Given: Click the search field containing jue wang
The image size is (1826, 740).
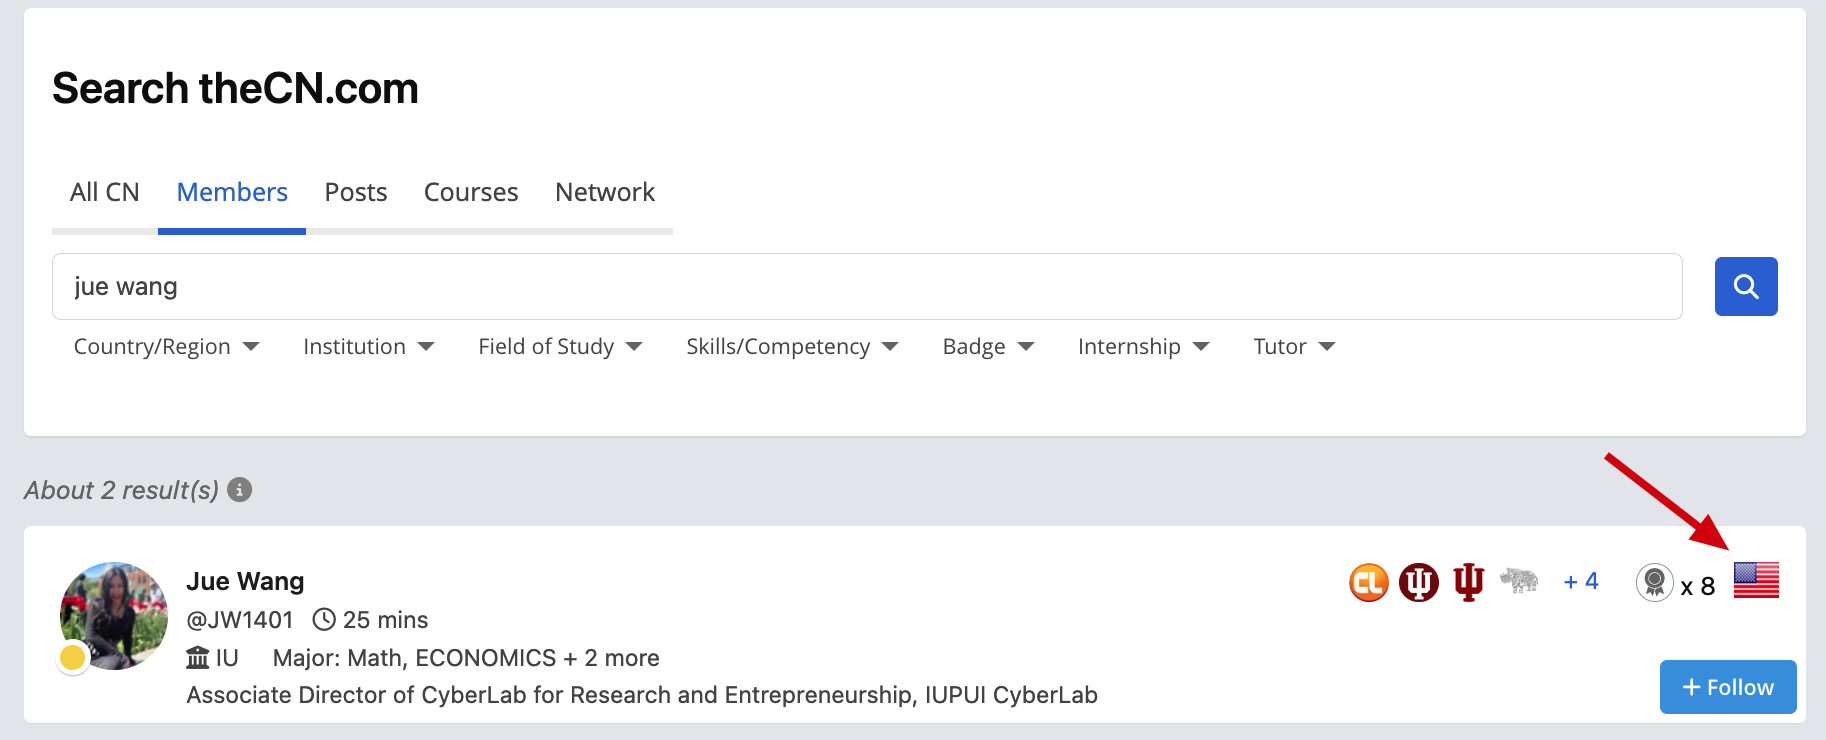Looking at the screenshot, I should (867, 286).
